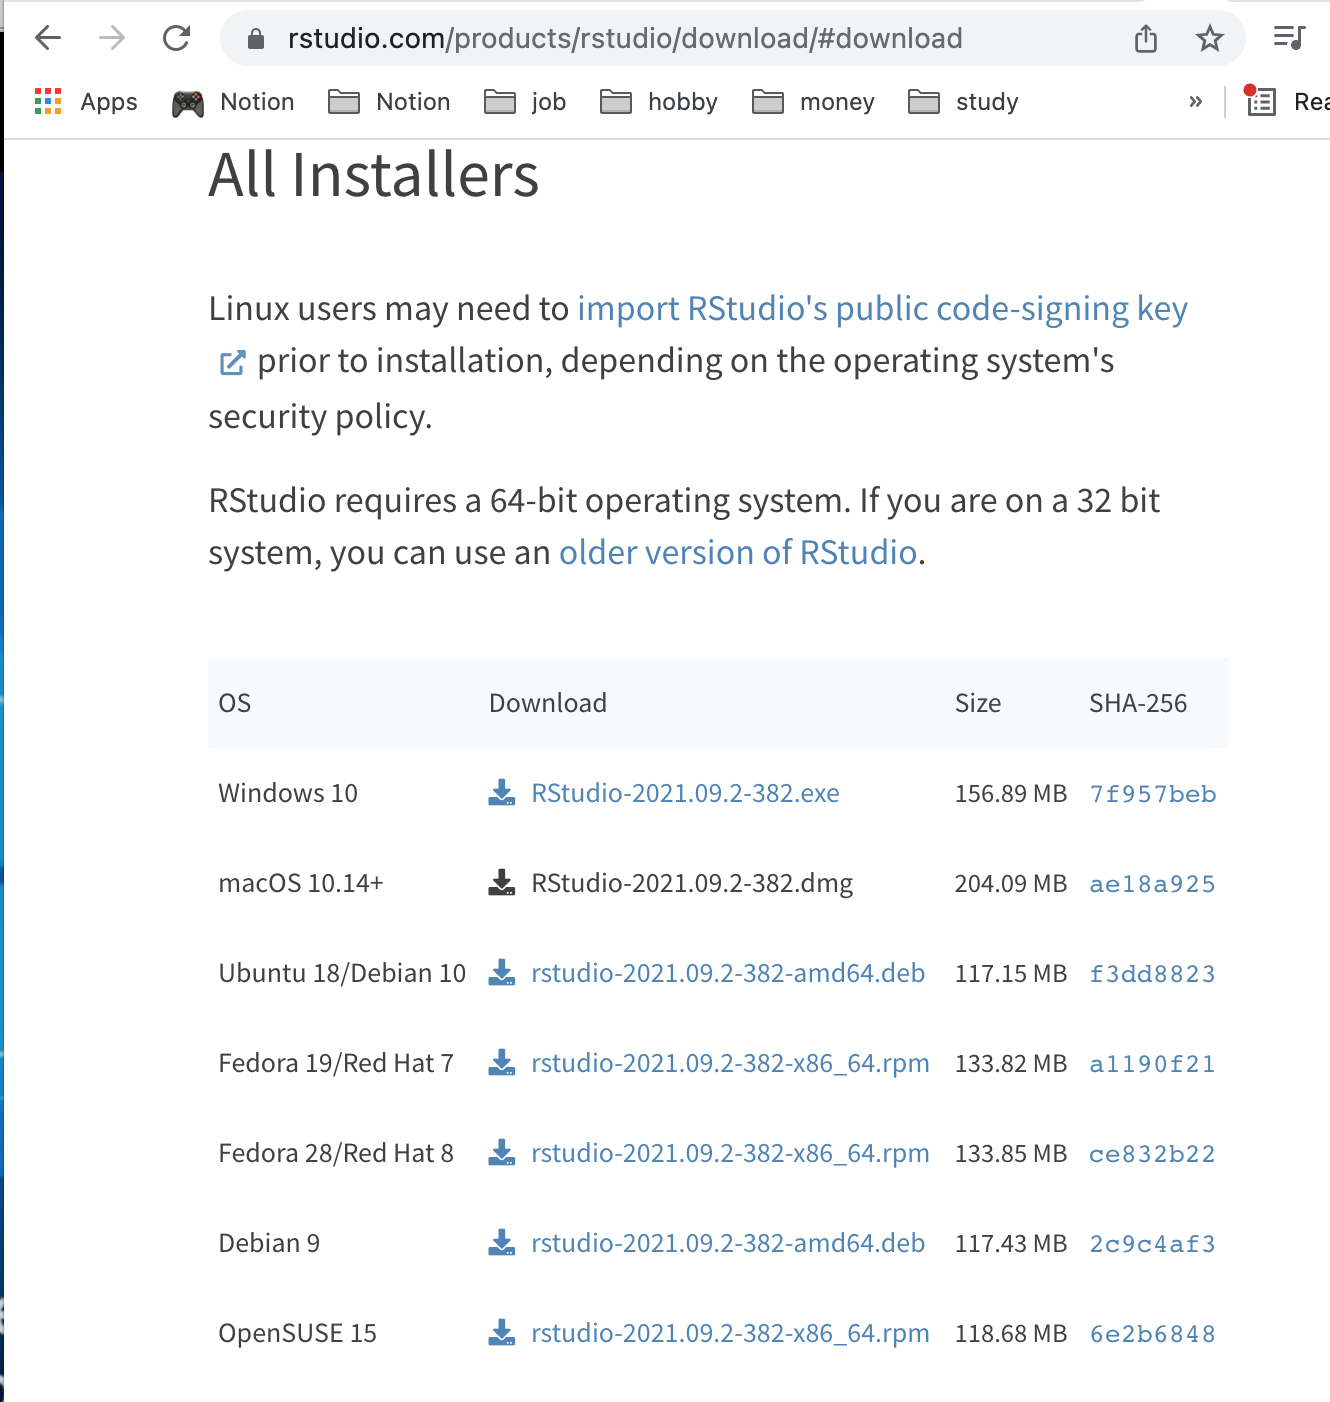Open the study bookmarks folder
Image resolution: width=1330 pixels, height=1402 pixels.
[x=963, y=102]
